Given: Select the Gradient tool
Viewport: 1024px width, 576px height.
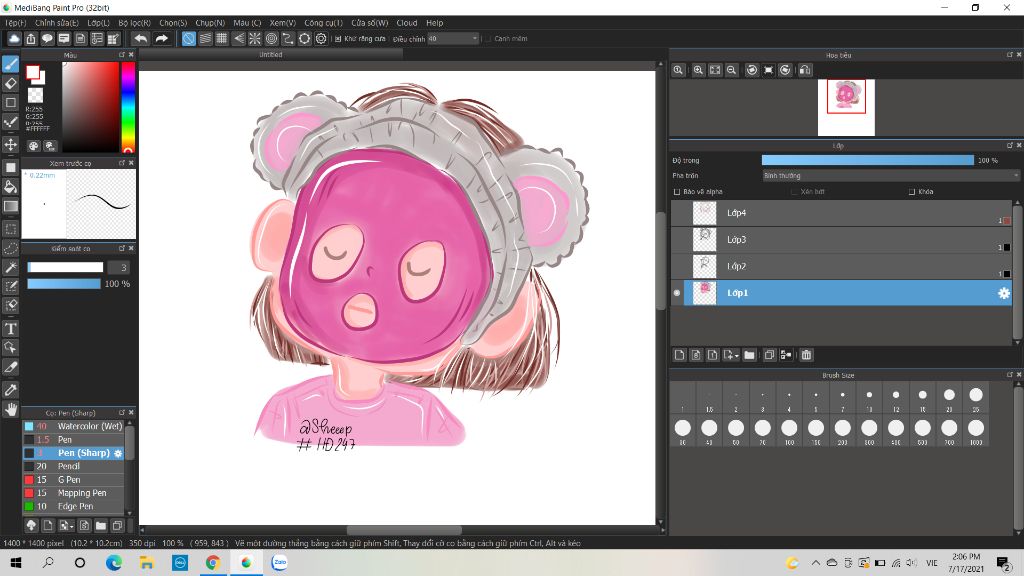Looking at the screenshot, I should (x=10, y=206).
